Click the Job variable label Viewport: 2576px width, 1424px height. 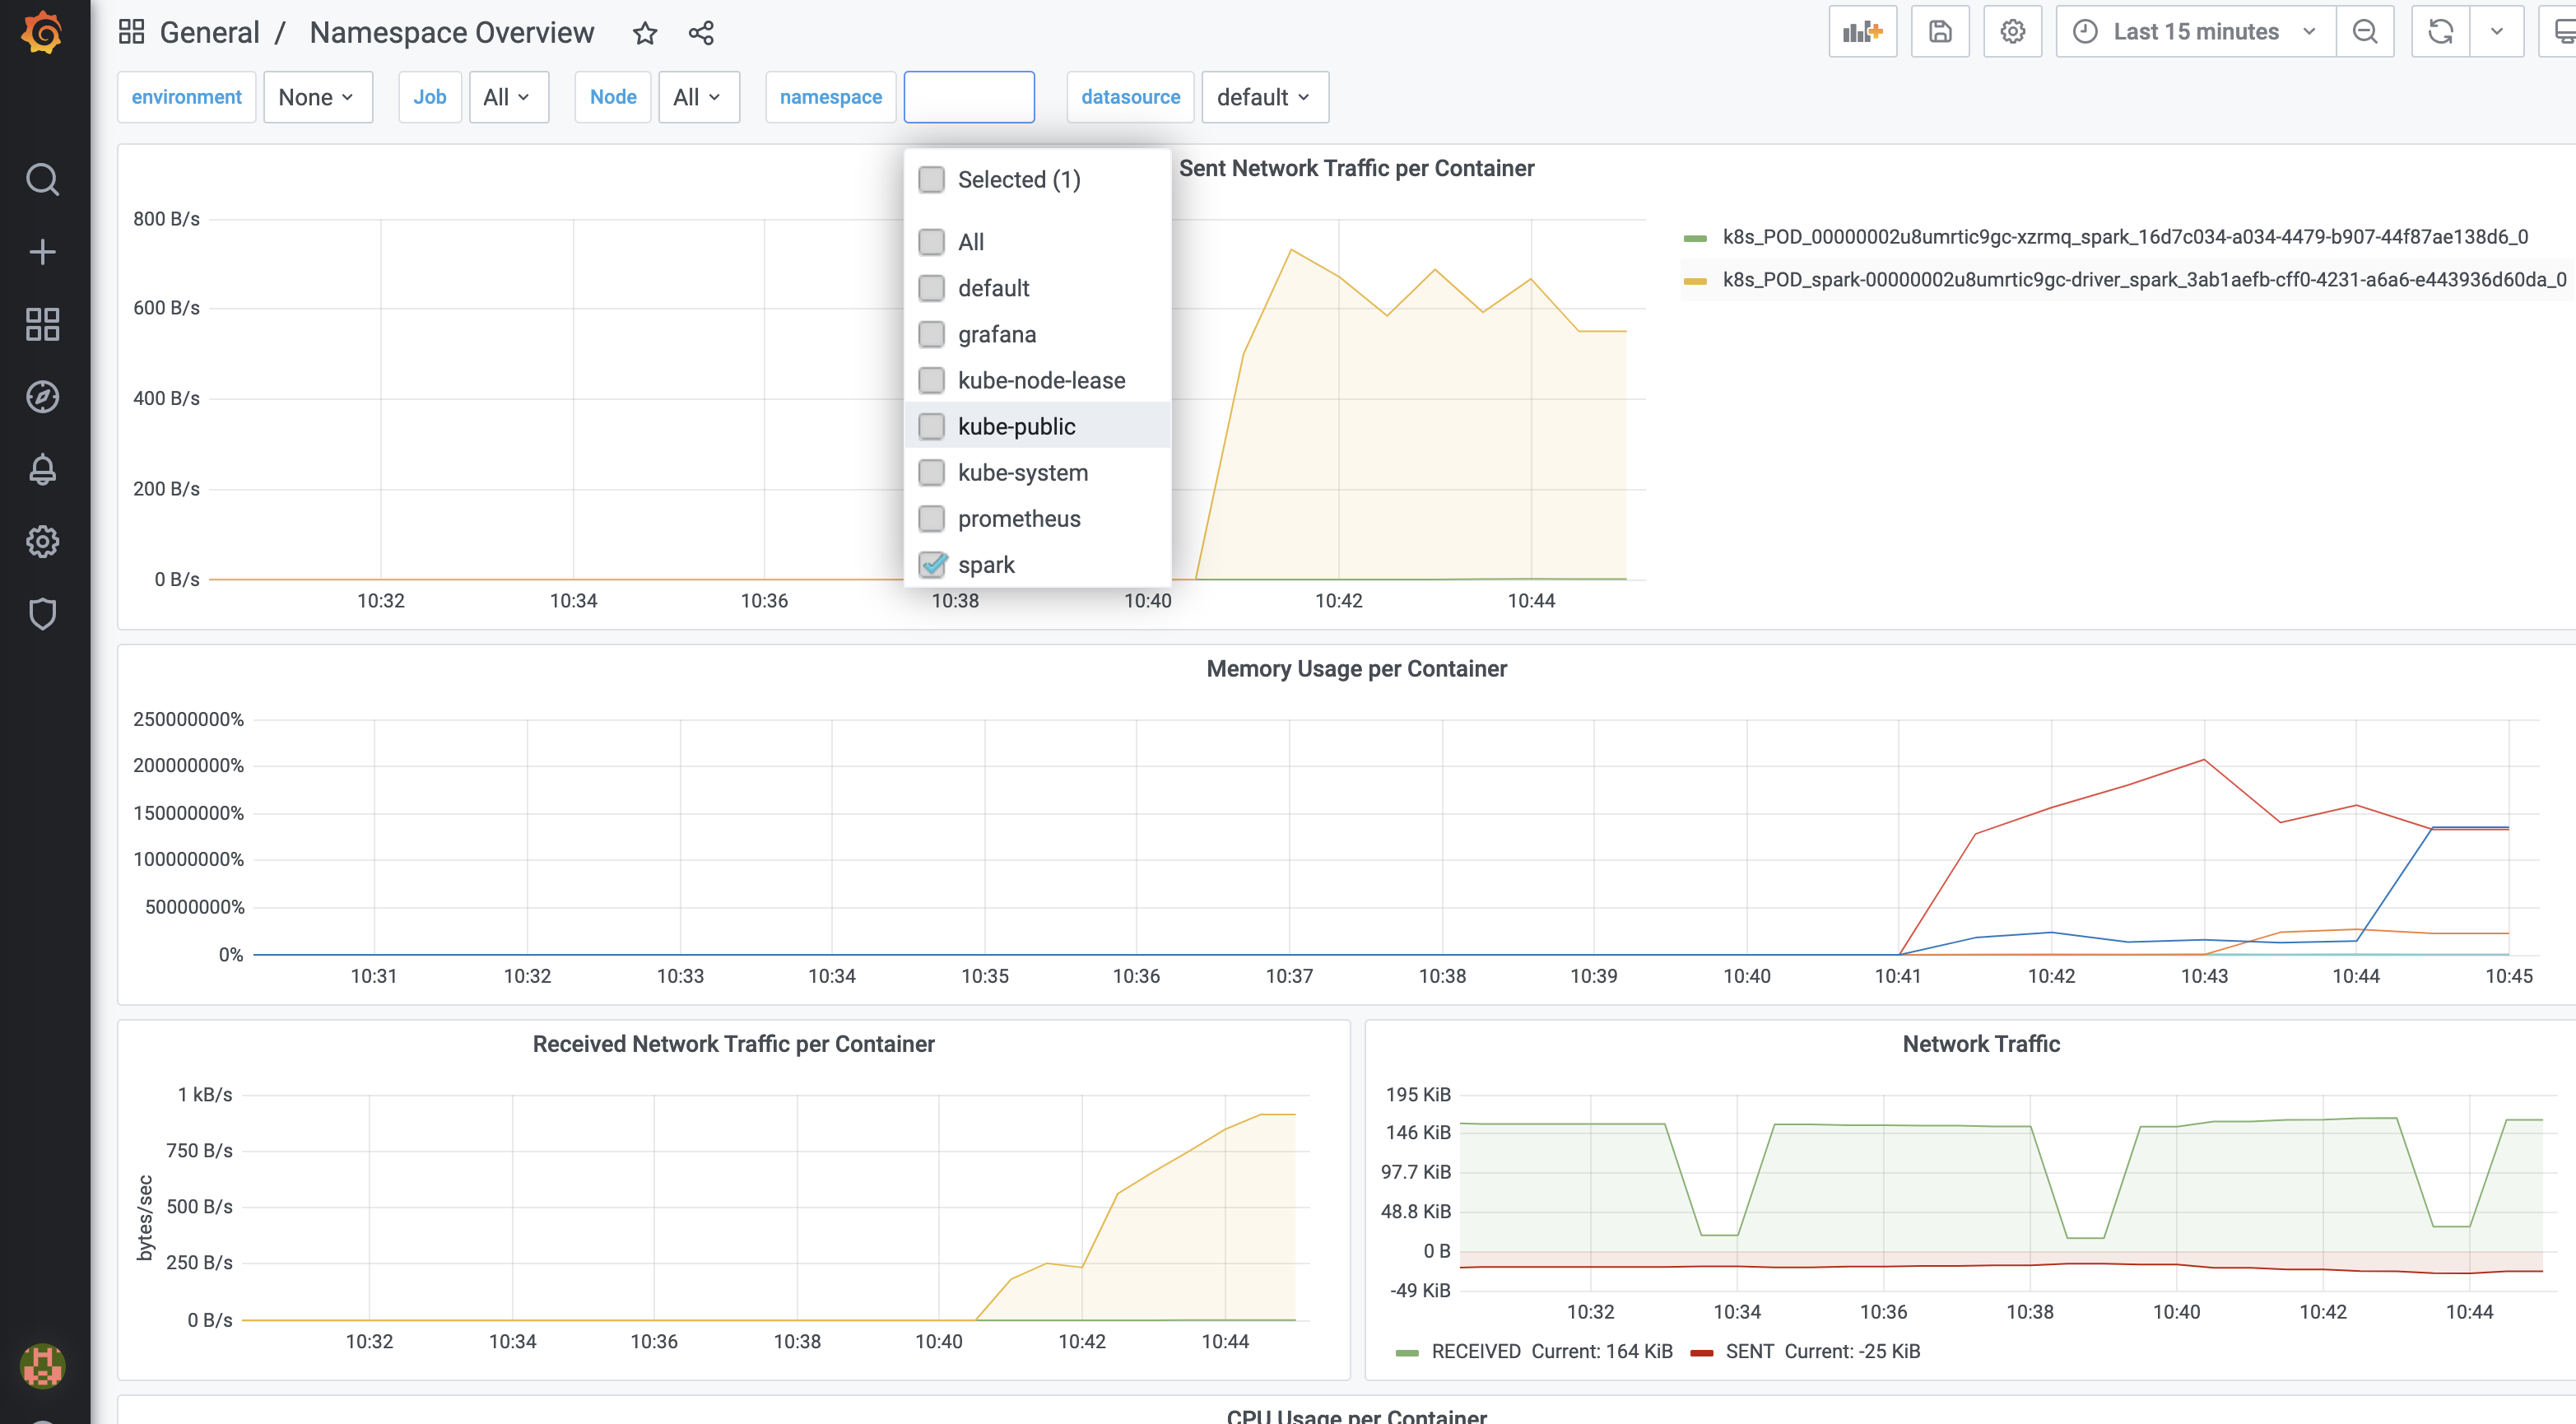coord(429,97)
